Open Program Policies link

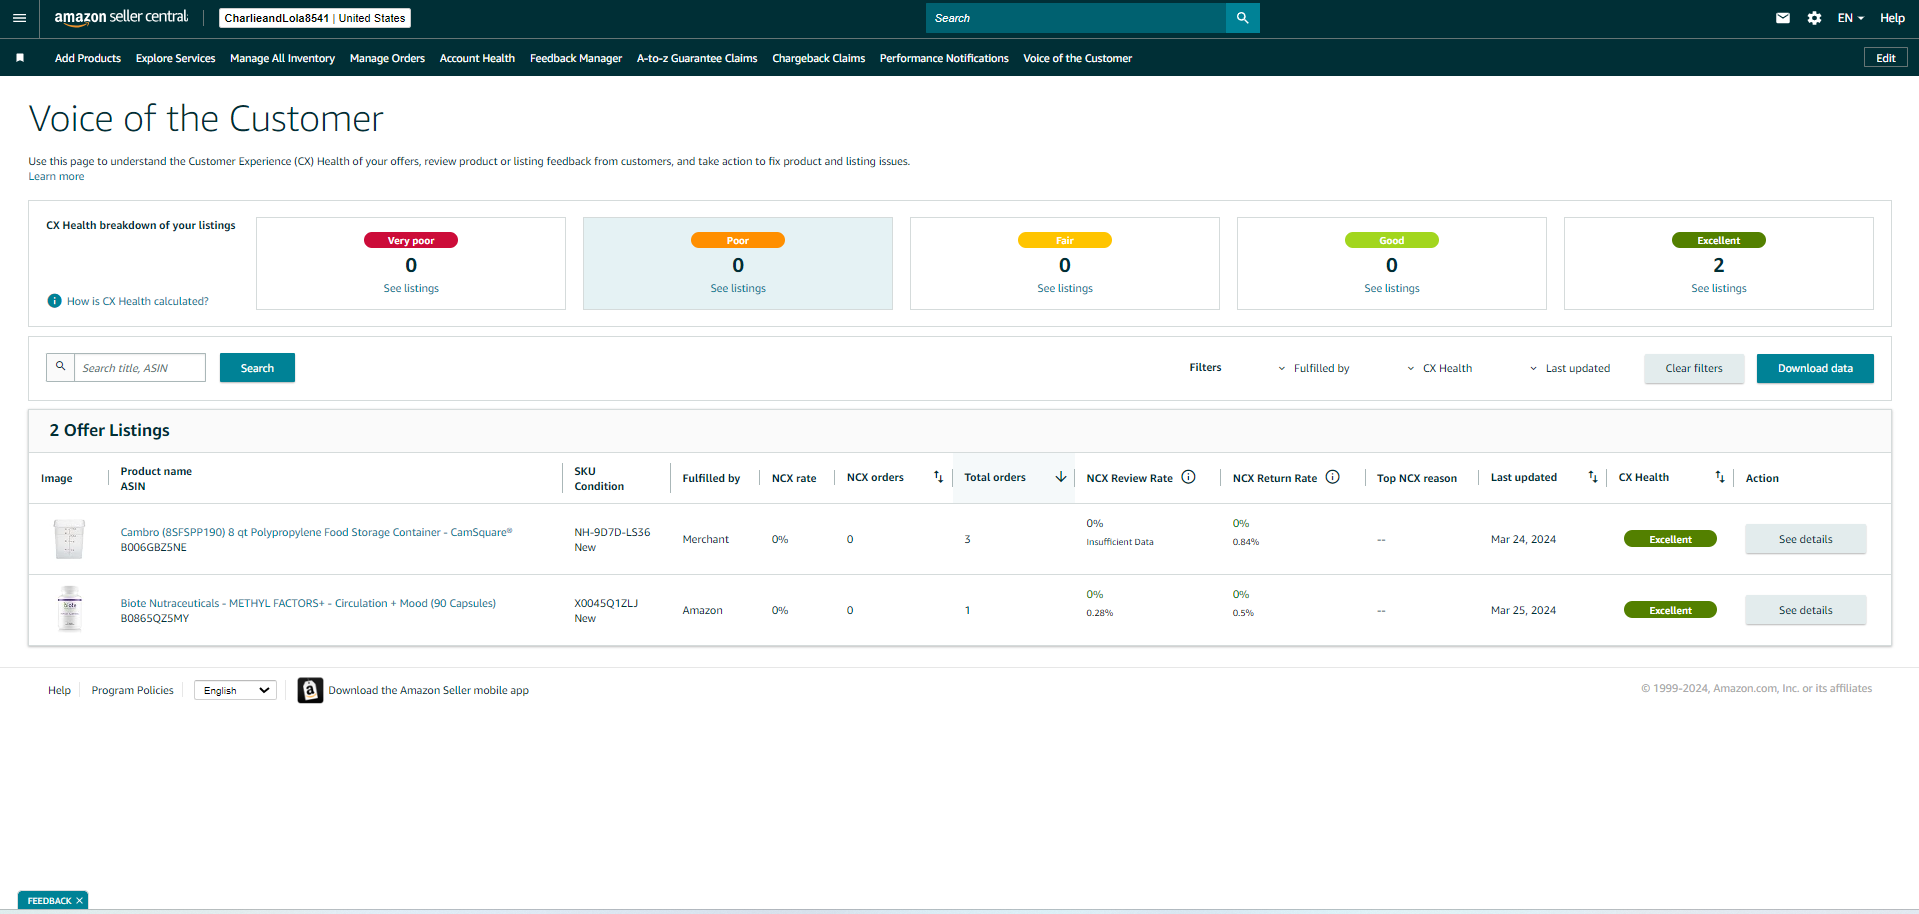pos(132,690)
